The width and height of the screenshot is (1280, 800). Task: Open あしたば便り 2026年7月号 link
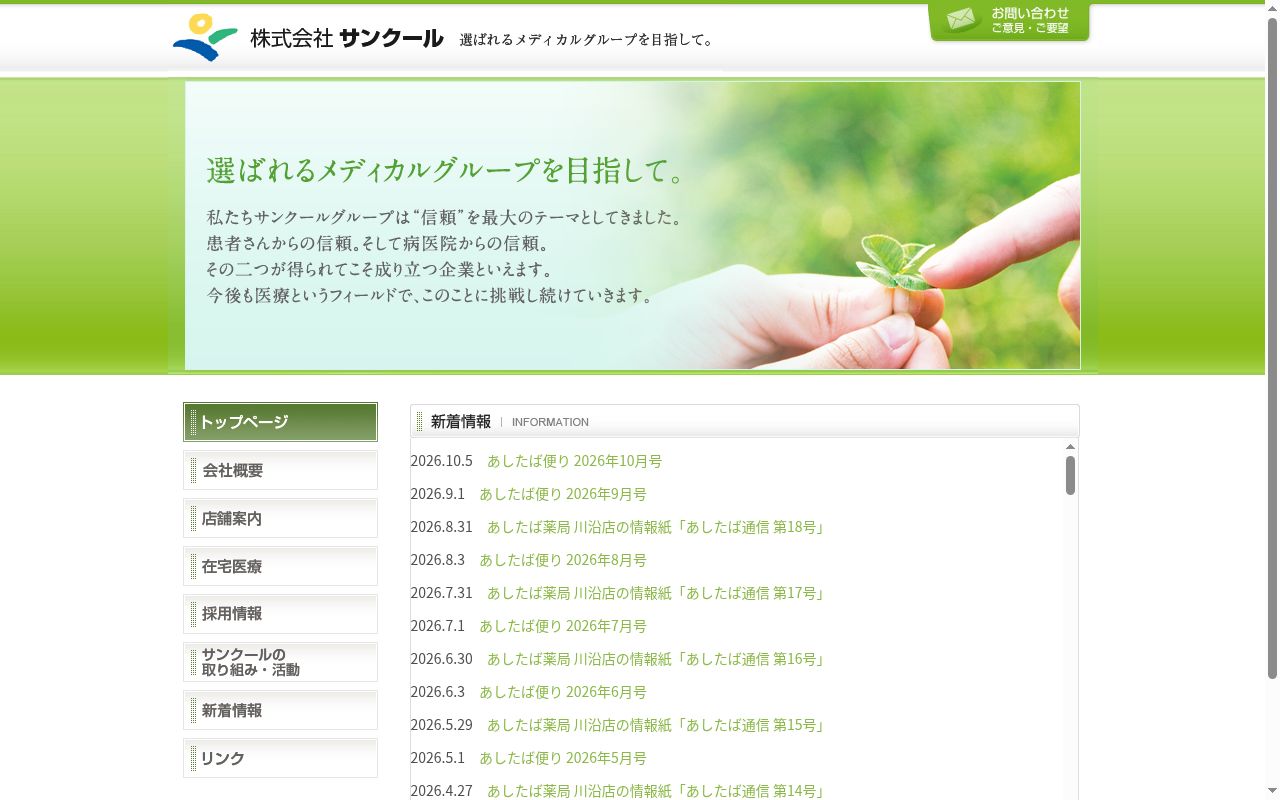tap(562, 626)
